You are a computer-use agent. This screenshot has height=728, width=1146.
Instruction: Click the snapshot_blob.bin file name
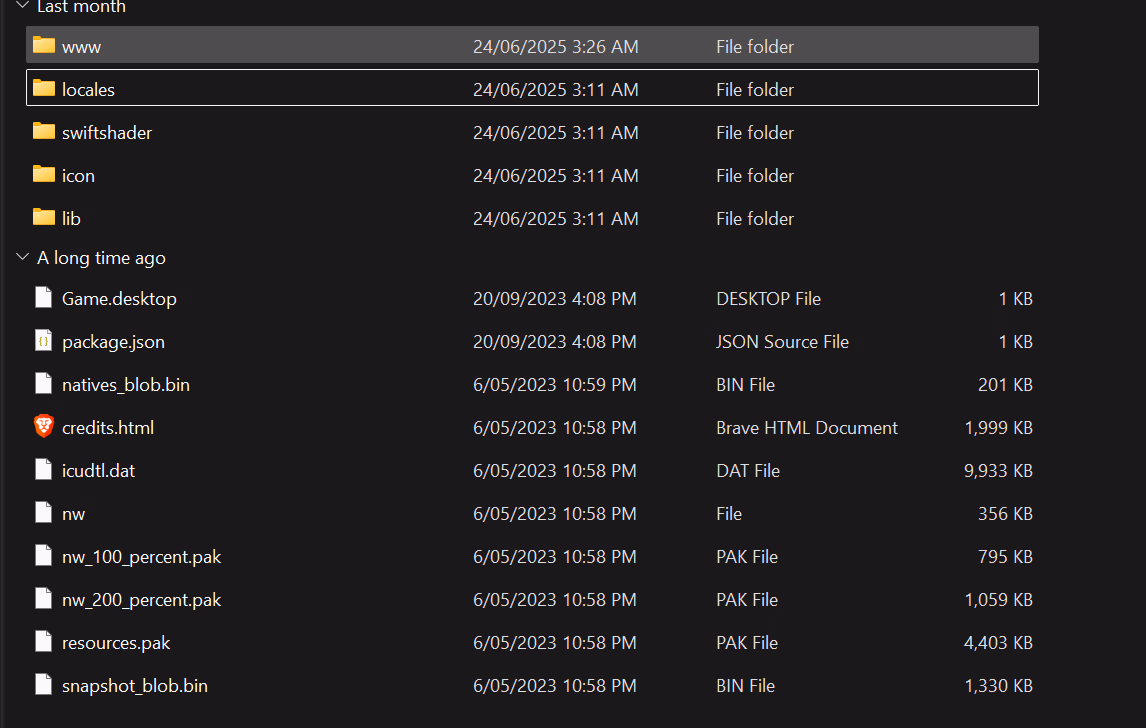[x=134, y=686]
